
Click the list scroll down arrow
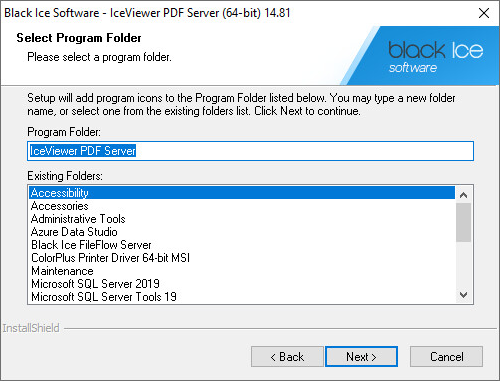pyautogui.click(x=463, y=295)
